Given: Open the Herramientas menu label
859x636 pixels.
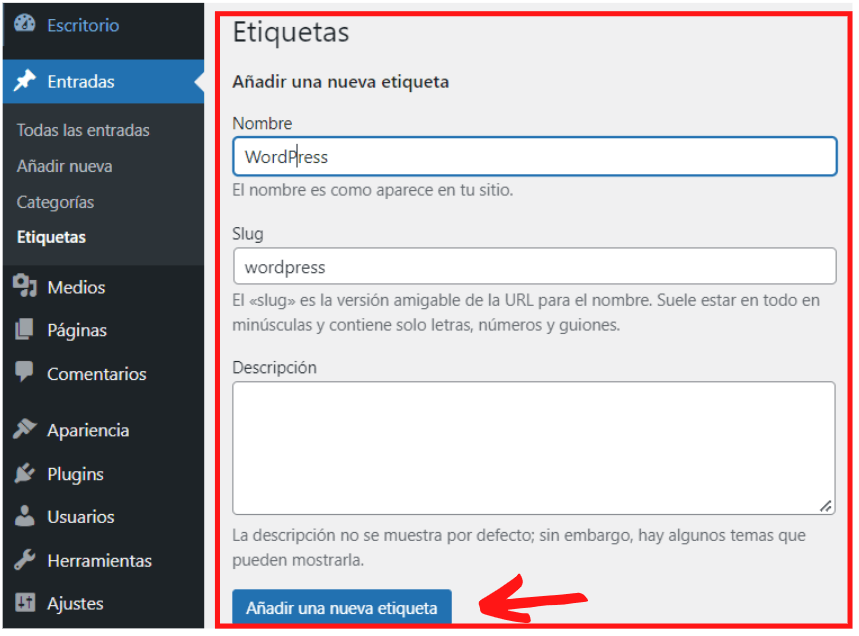Looking at the screenshot, I should point(100,561).
